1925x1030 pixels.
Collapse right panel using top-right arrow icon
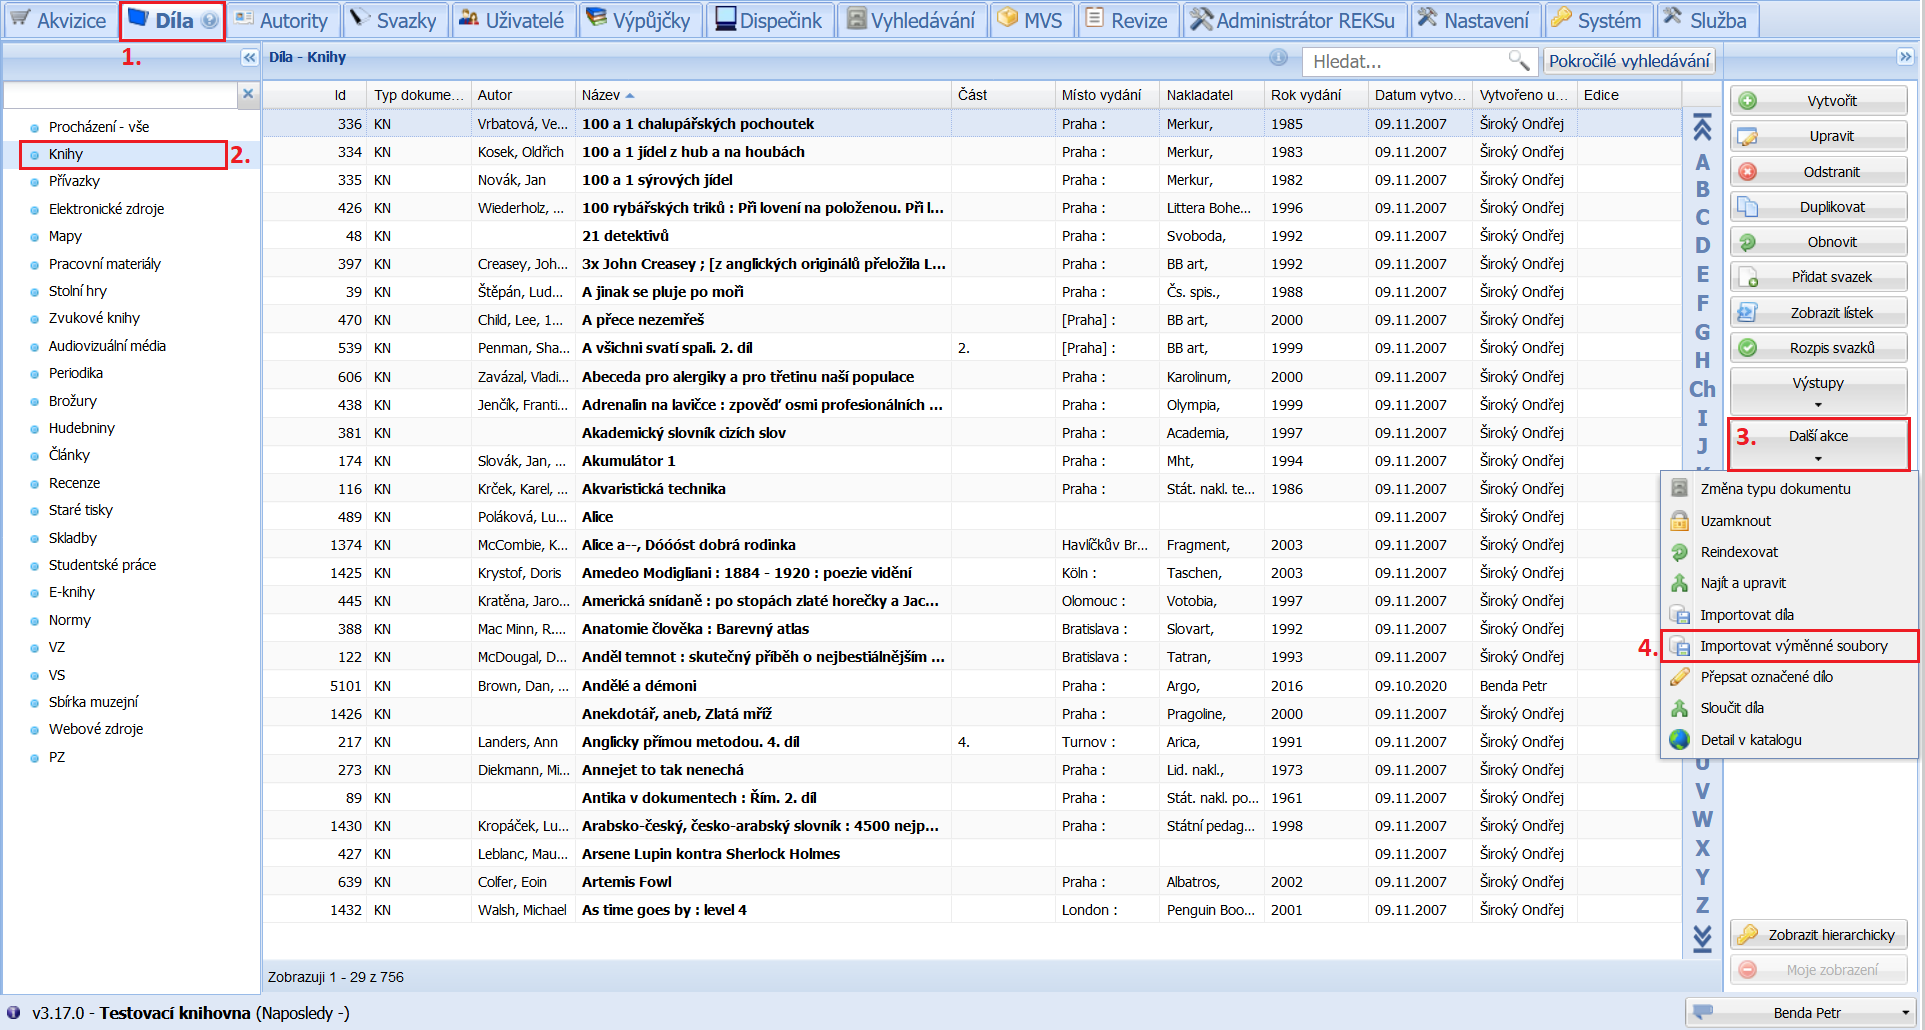click(1905, 57)
